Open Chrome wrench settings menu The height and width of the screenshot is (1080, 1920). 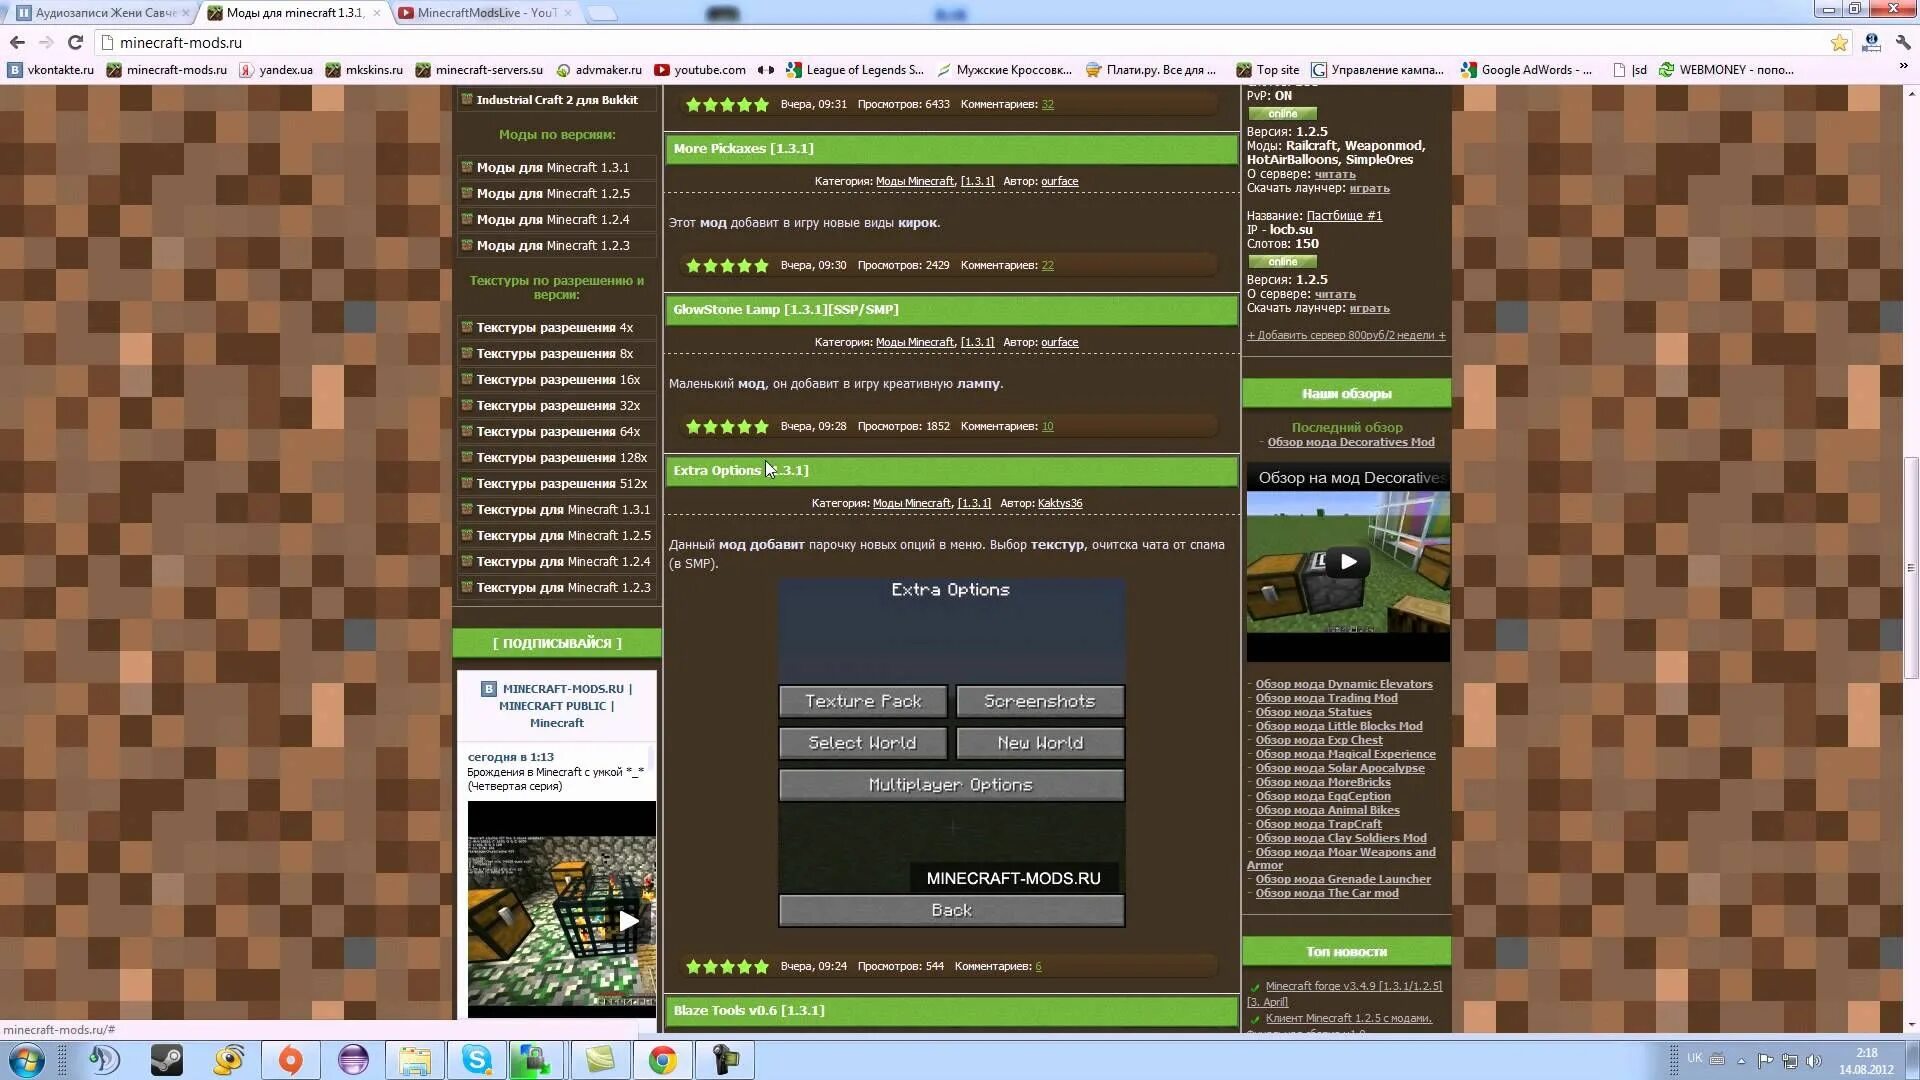pyautogui.click(x=1903, y=42)
